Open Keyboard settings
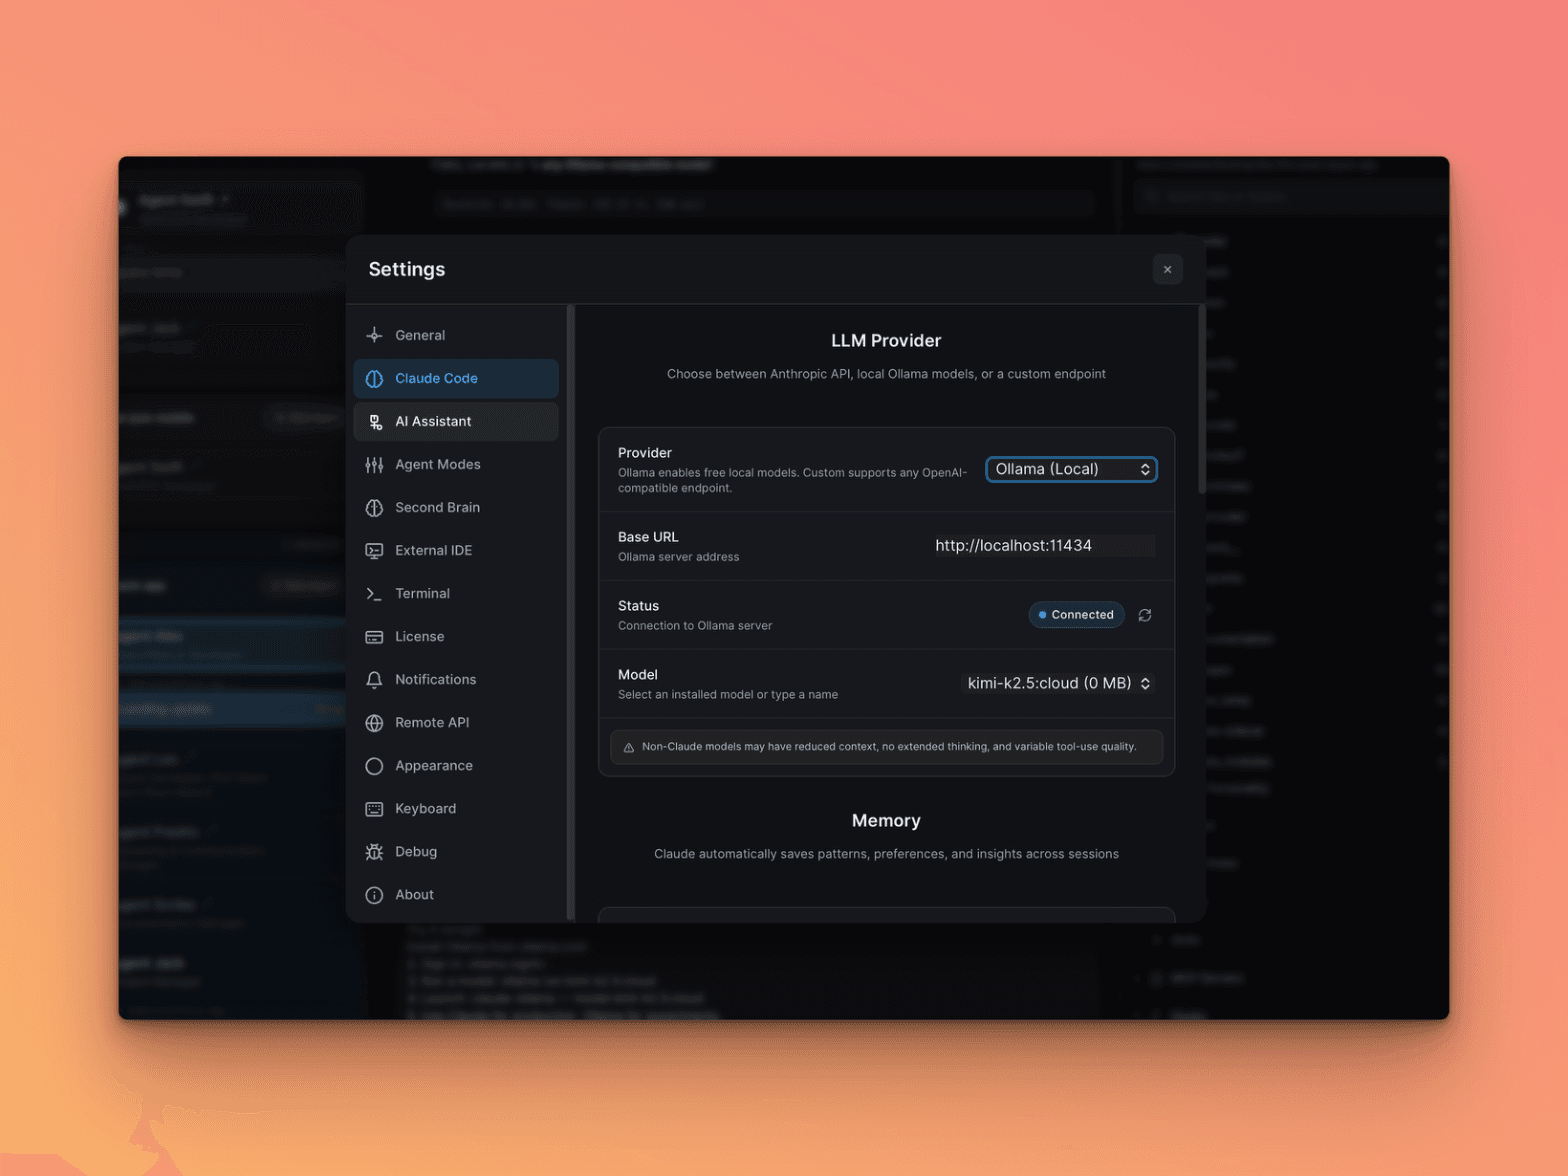 coord(456,809)
